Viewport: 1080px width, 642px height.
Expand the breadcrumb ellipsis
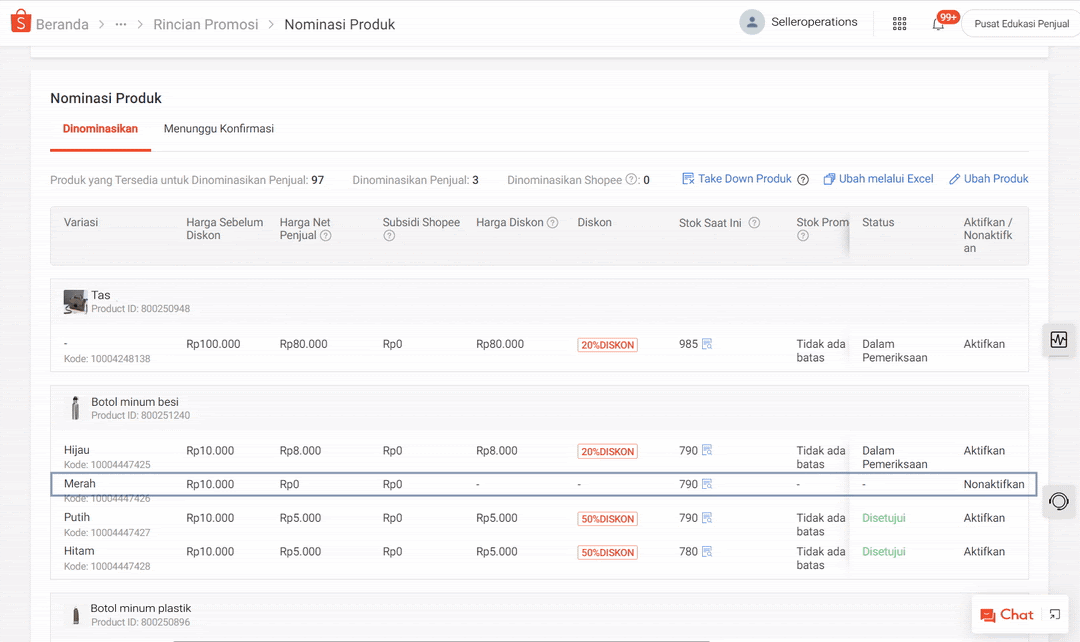121,24
